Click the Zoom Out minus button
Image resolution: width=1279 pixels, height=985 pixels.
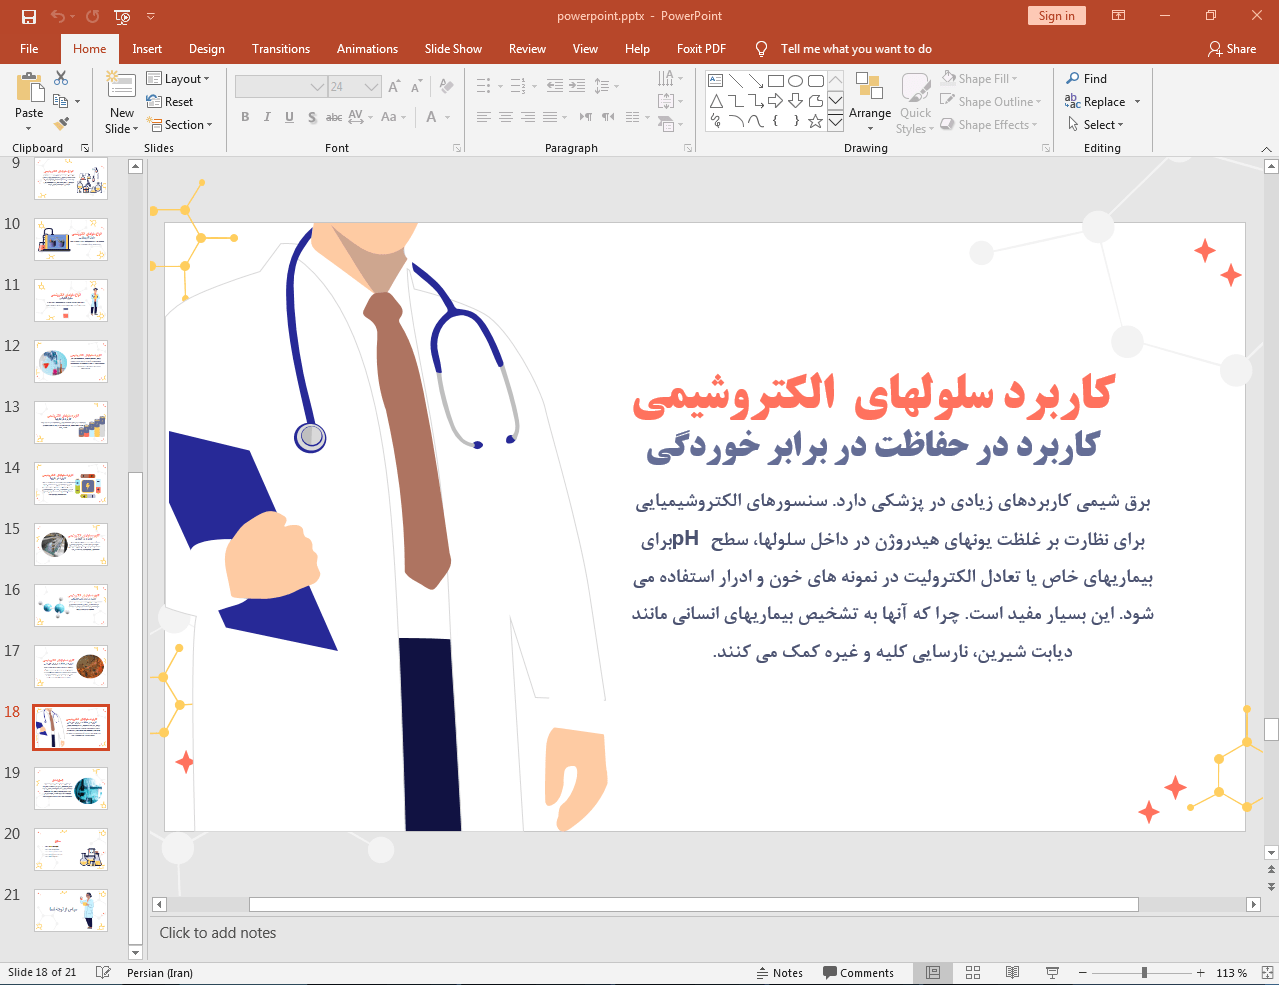tap(1083, 973)
